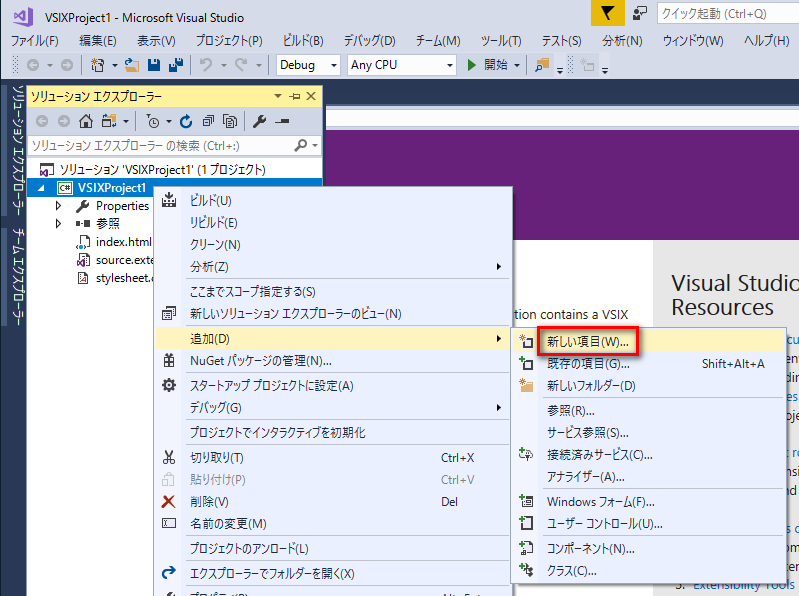The height and width of the screenshot is (596, 799).
Task: Choose 既存の項目(G)... in the submenu
Action: tap(649, 364)
